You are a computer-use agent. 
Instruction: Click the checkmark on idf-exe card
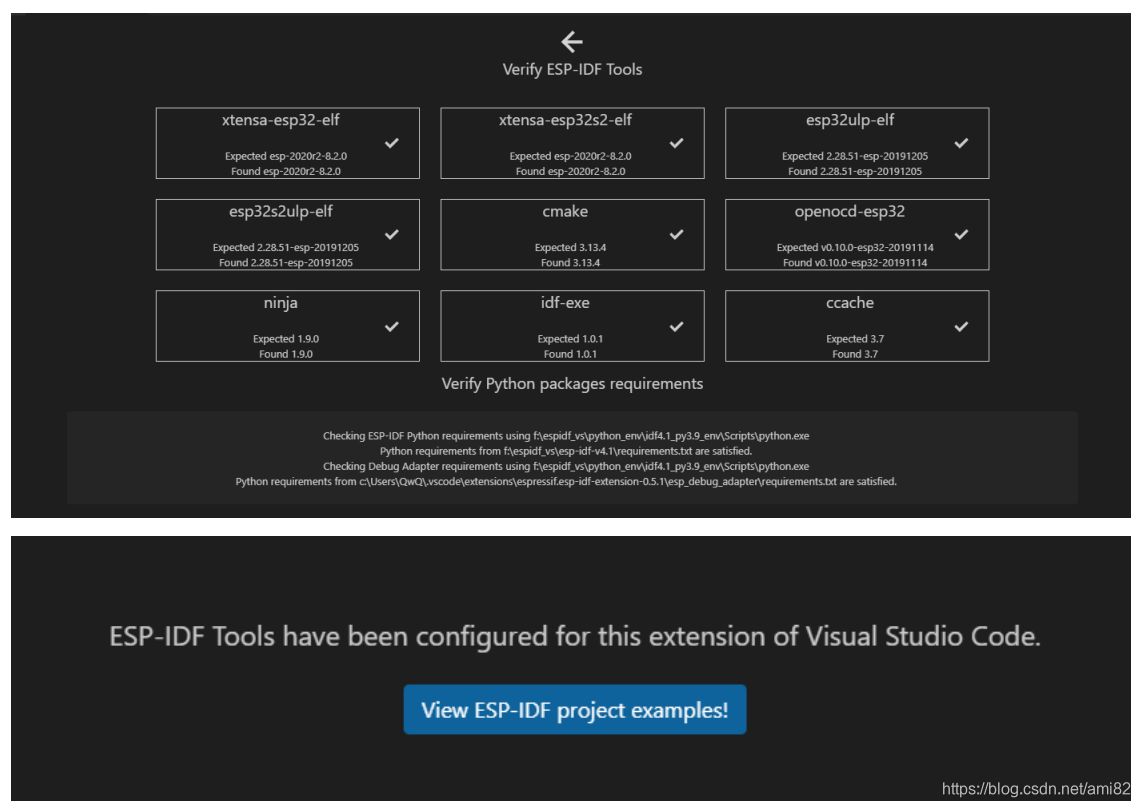677,326
